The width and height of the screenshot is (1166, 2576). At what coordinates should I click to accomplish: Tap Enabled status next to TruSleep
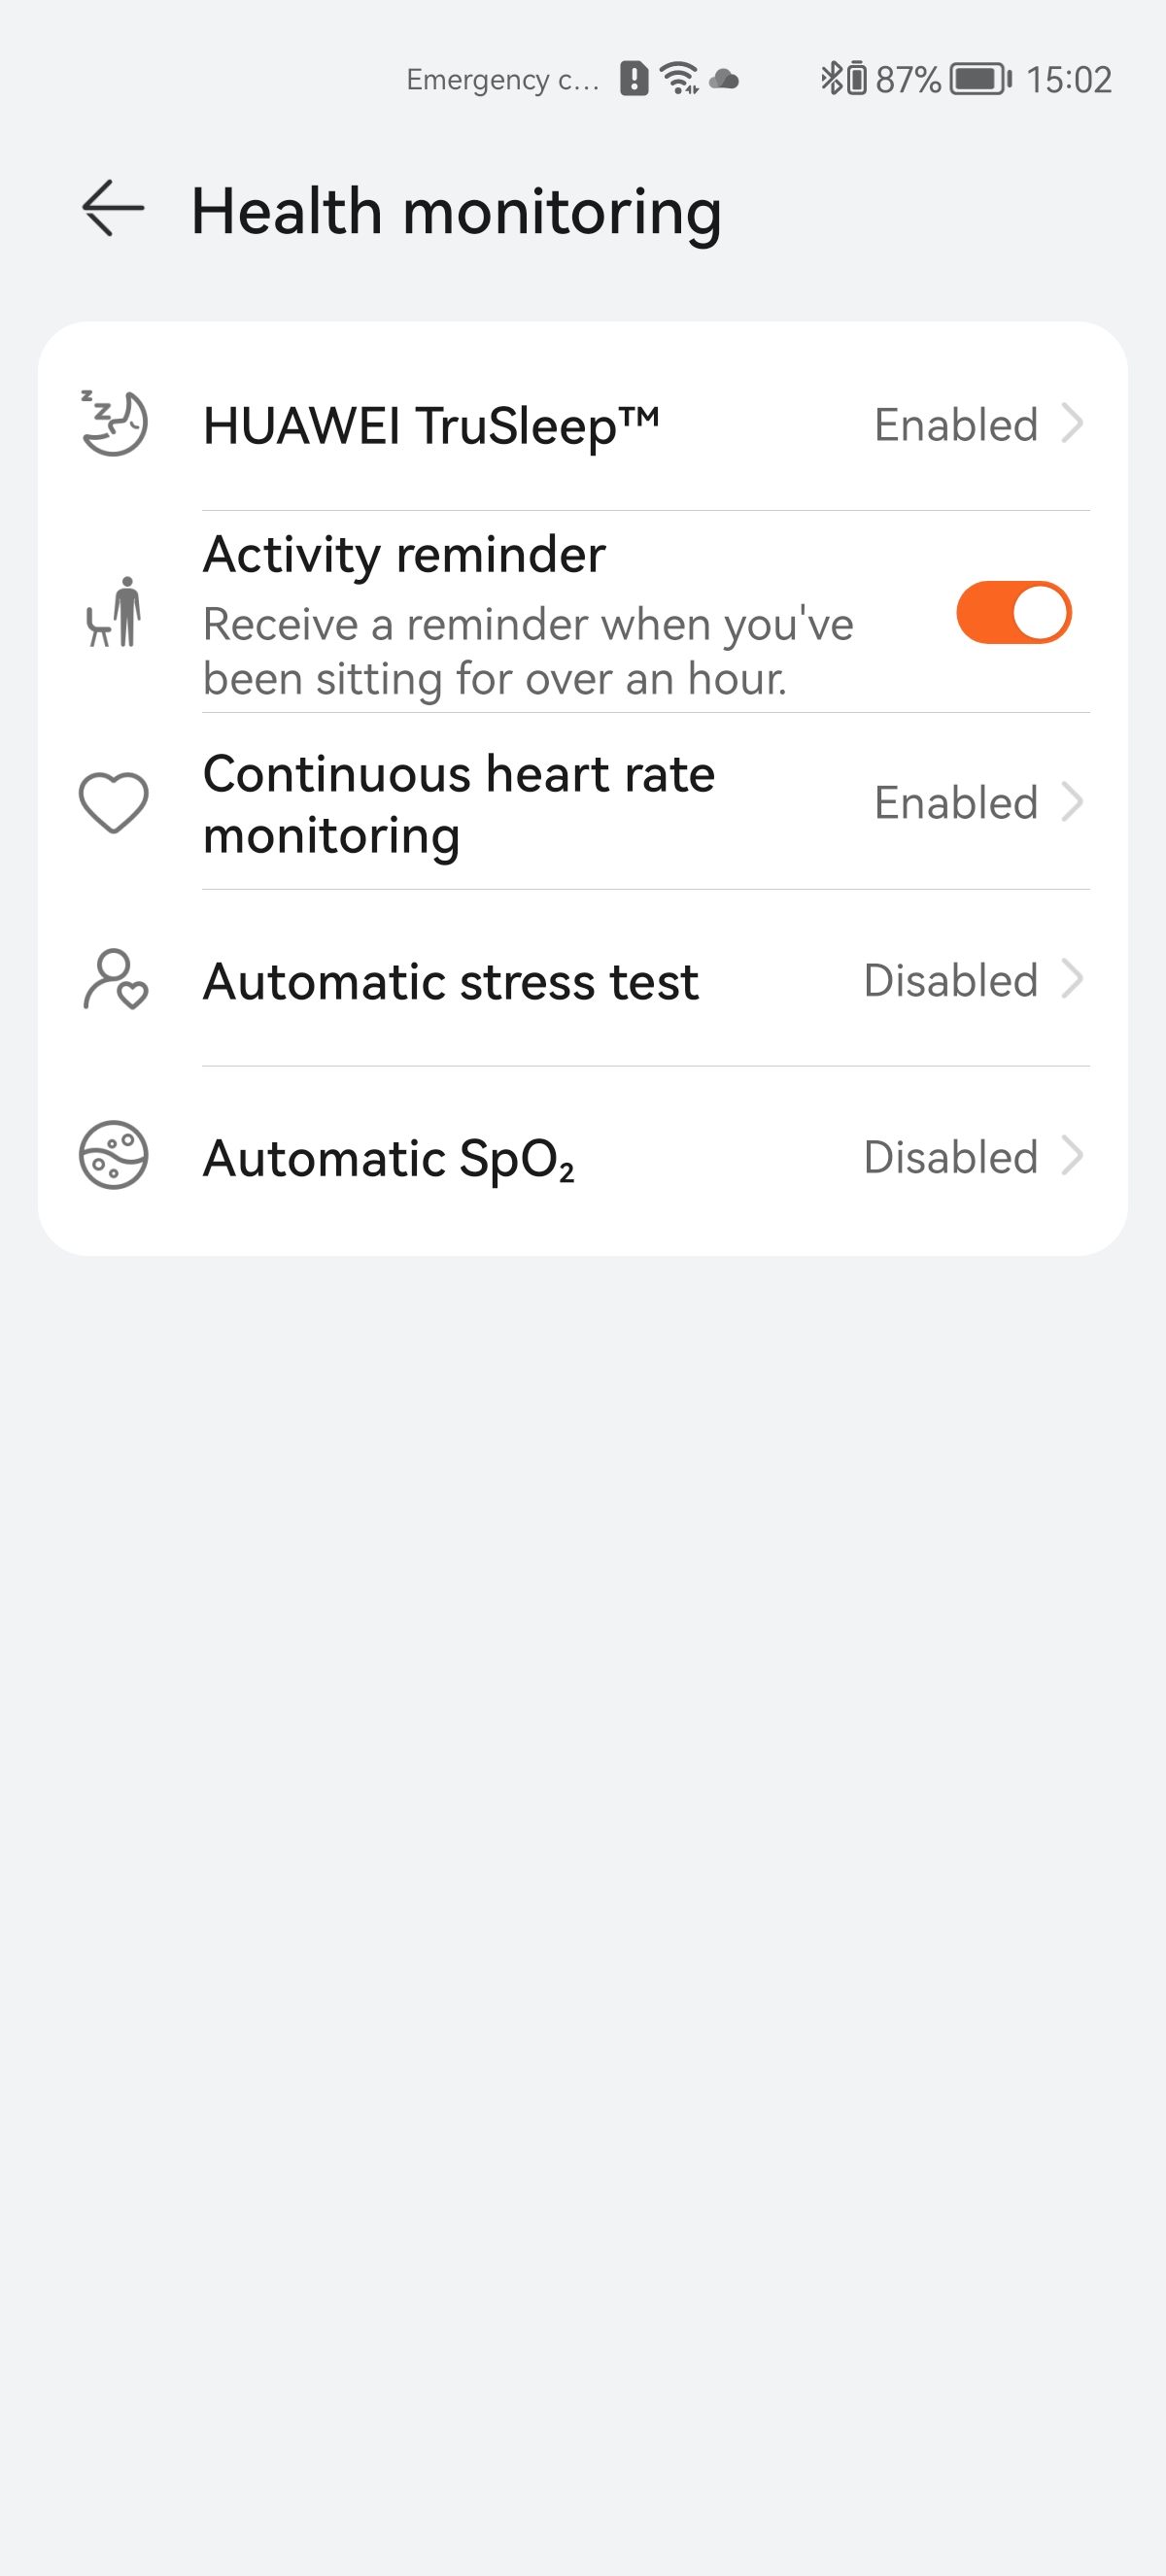pos(956,425)
